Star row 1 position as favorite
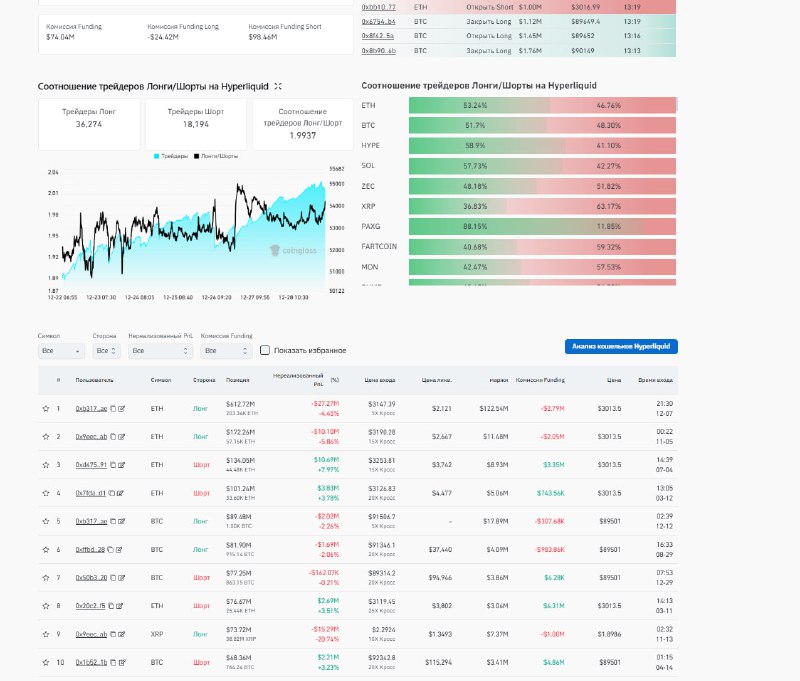The image size is (800, 681). pyautogui.click(x=45, y=409)
